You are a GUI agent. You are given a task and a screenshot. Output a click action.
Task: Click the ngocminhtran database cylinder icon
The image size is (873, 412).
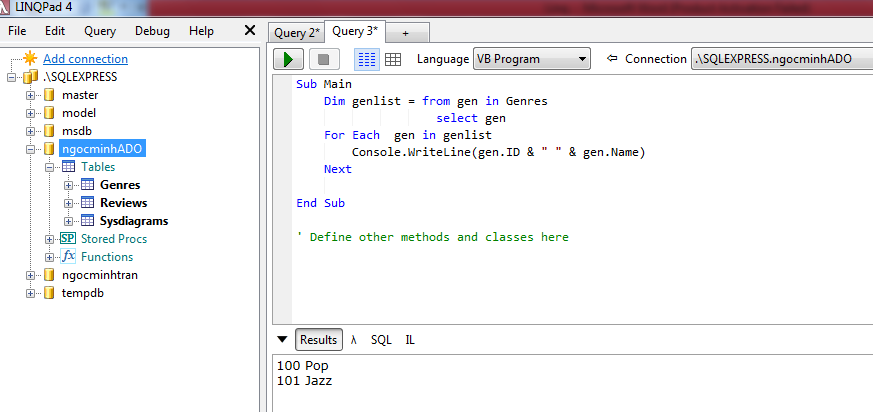(49, 275)
